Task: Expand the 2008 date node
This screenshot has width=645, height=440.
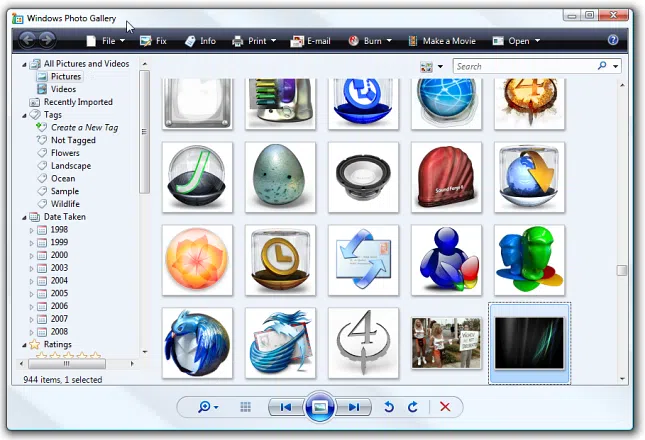Action: [31, 332]
